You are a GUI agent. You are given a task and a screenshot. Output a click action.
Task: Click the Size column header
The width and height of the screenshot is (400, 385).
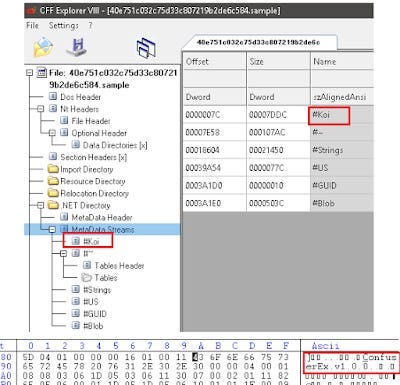(x=278, y=61)
